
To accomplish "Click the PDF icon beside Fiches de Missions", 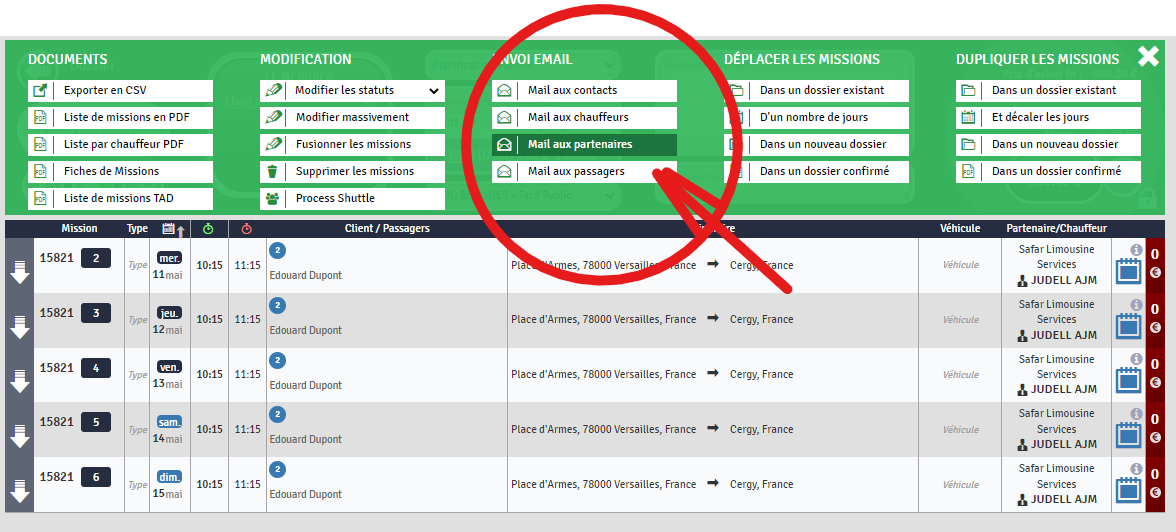I will (41, 171).
